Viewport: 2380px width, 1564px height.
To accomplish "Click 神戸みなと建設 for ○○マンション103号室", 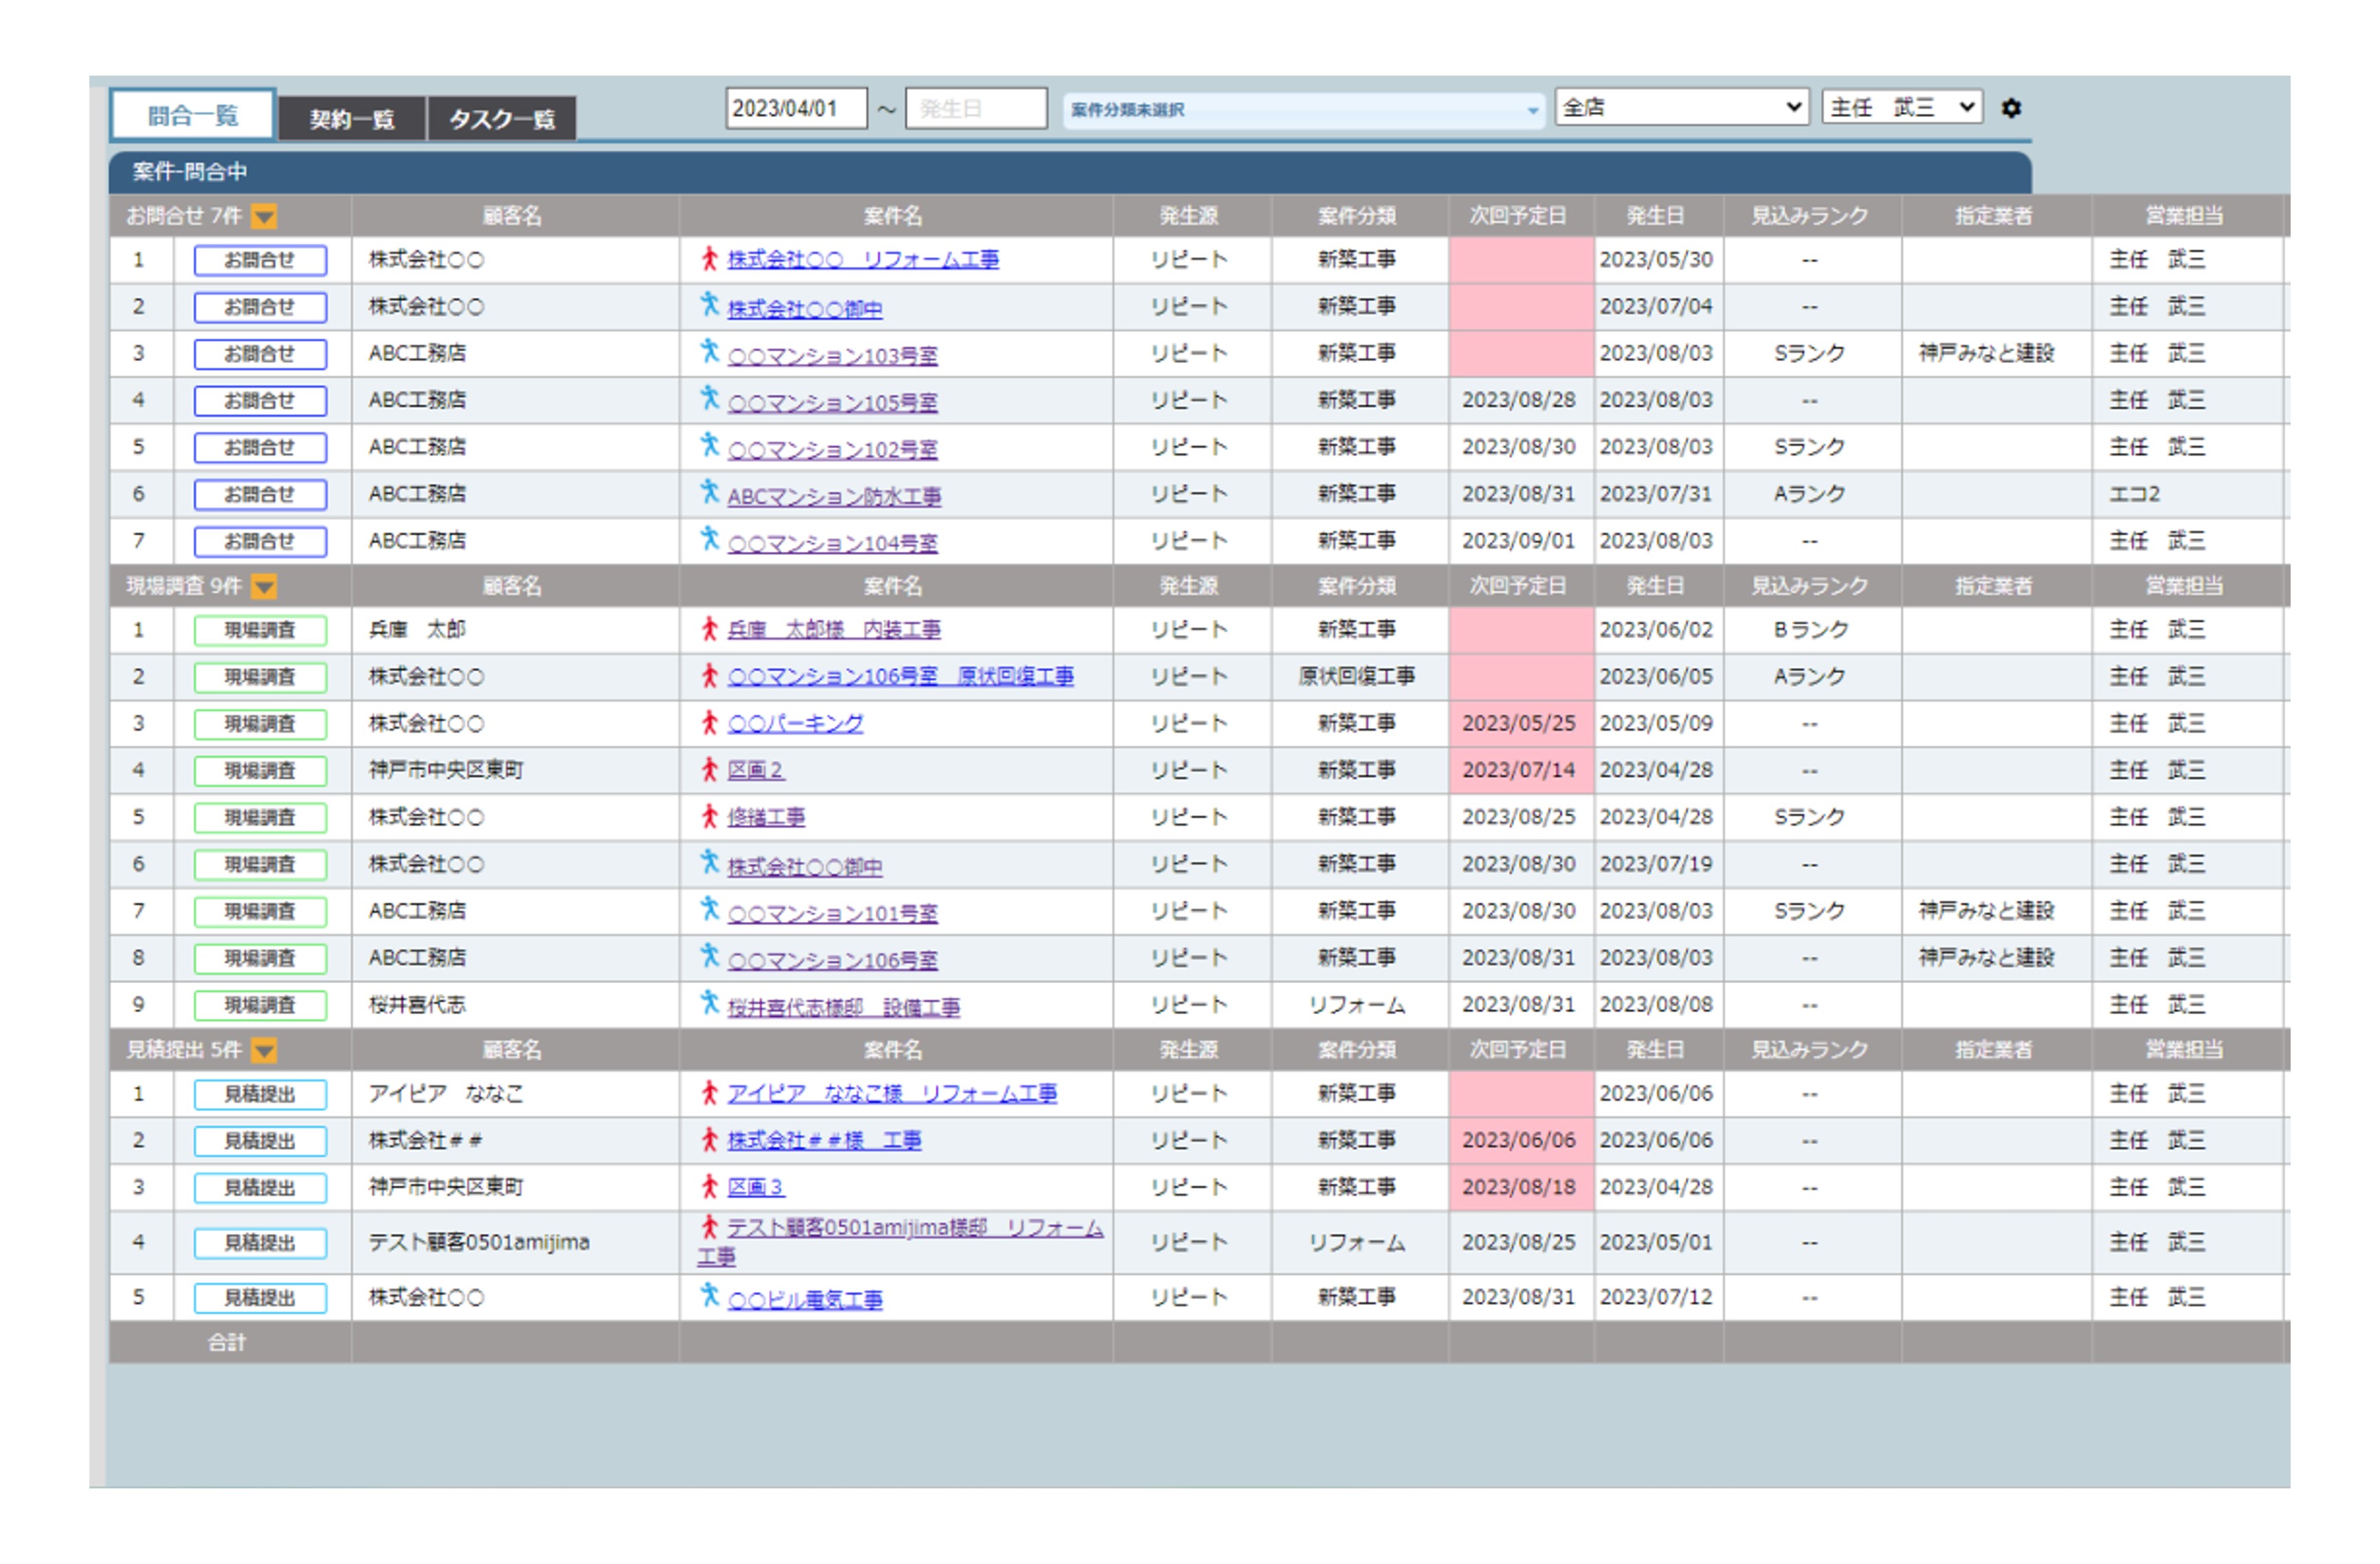I will tap(1986, 353).
